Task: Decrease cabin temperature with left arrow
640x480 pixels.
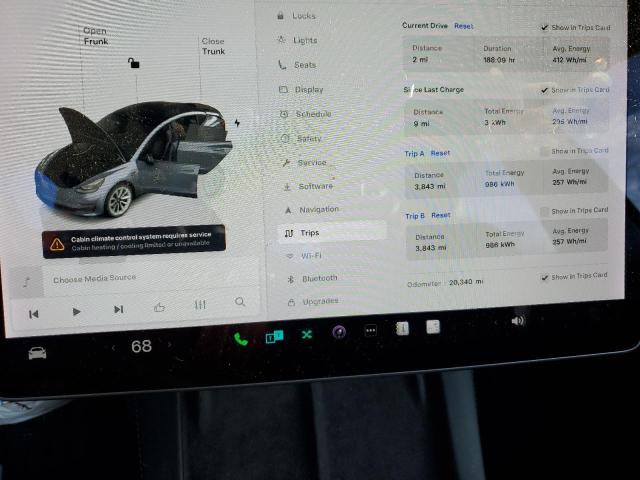Action: coord(113,348)
